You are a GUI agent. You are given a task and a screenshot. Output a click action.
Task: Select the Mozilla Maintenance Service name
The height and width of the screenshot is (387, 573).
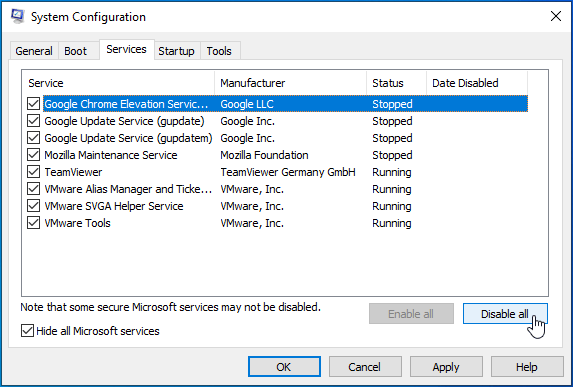tap(111, 155)
